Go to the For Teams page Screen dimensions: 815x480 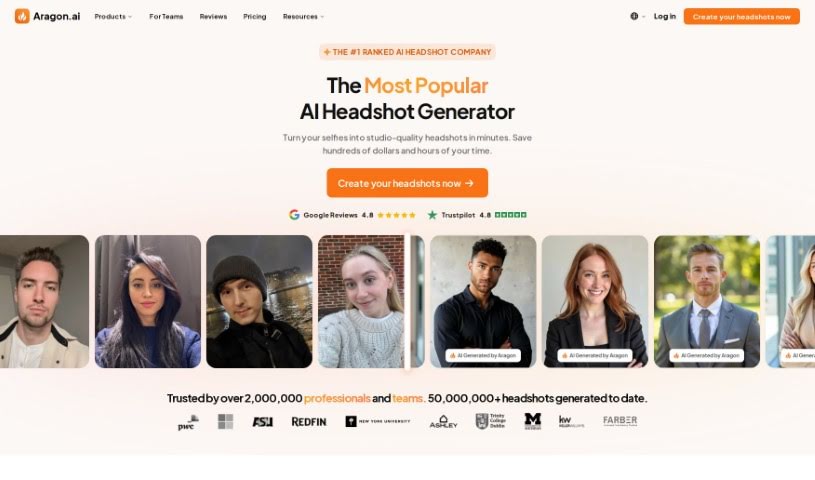(x=166, y=17)
